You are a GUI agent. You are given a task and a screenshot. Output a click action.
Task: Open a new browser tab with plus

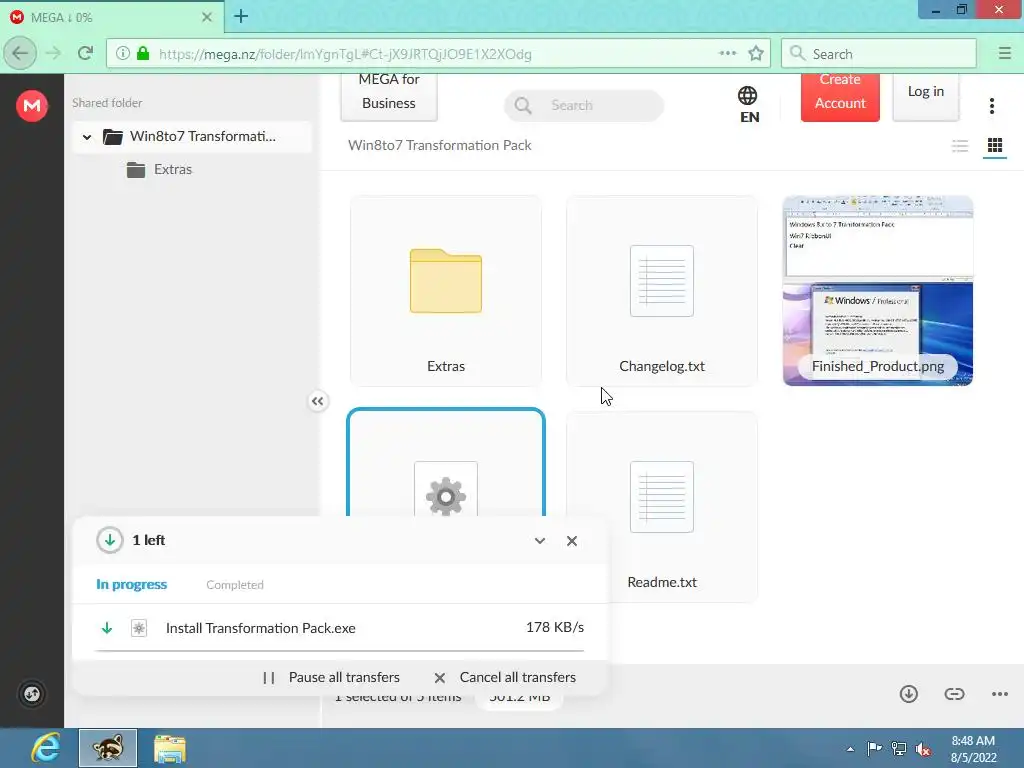tap(241, 16)
